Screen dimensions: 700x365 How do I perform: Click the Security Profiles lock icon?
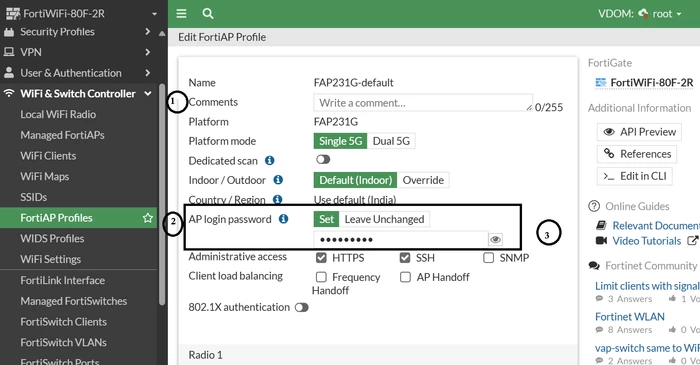point(8,32)
